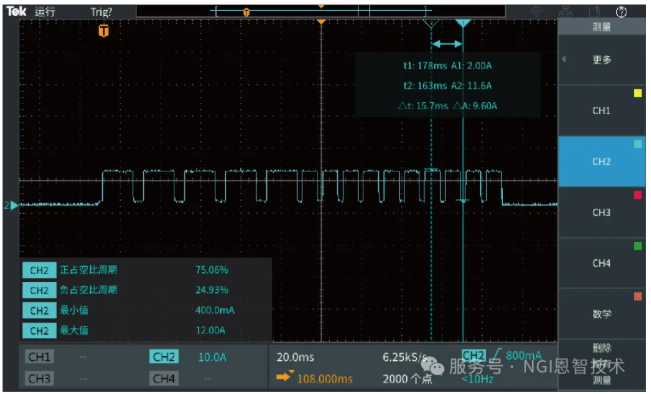651x394 pixels.
Task: Click the orange trigger position T marker
Action: point(103,31)
